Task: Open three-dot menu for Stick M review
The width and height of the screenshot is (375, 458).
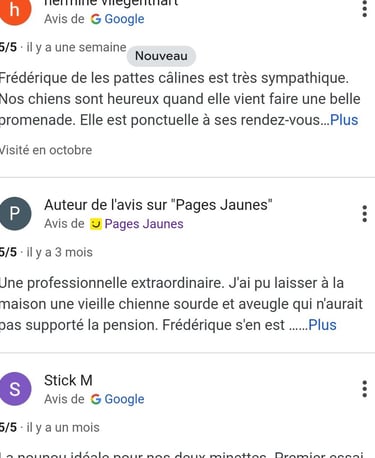Action: click(x=365, y=389)
